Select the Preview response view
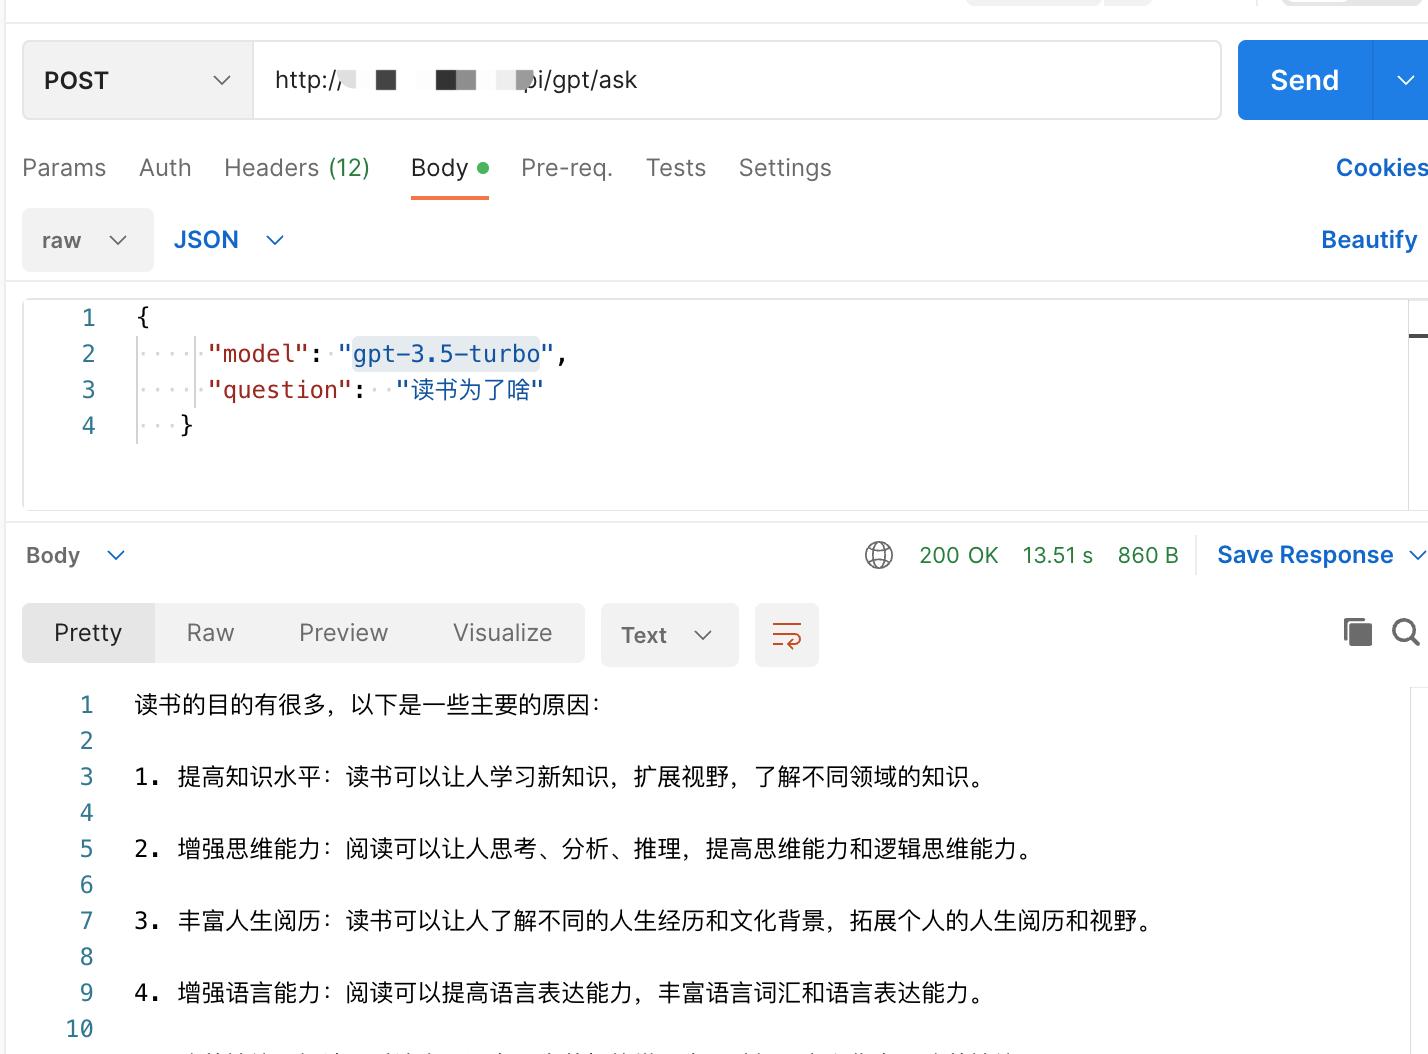Image resolution: width=1428 pixels, height=1054 pixels. point(343,632)
